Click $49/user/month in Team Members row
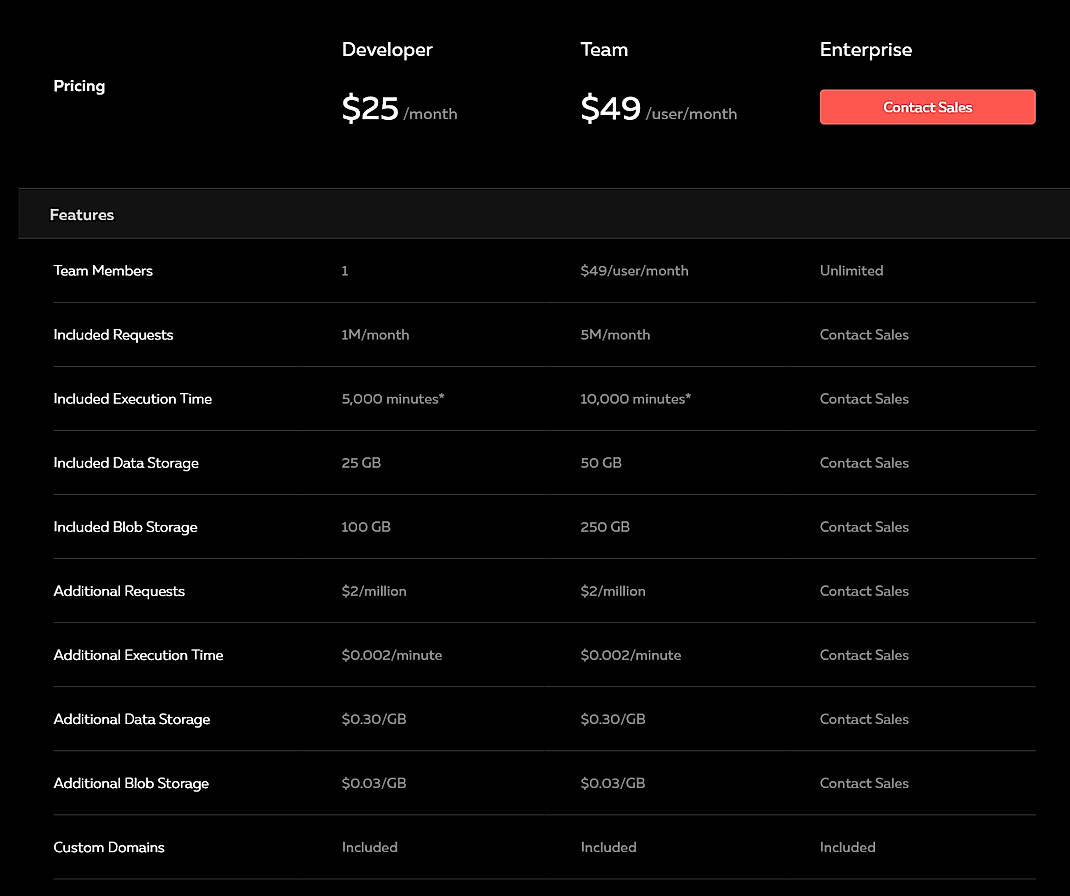Image resolution: width=1070 pixels, height=896 pixels. [x=634, y=271]
